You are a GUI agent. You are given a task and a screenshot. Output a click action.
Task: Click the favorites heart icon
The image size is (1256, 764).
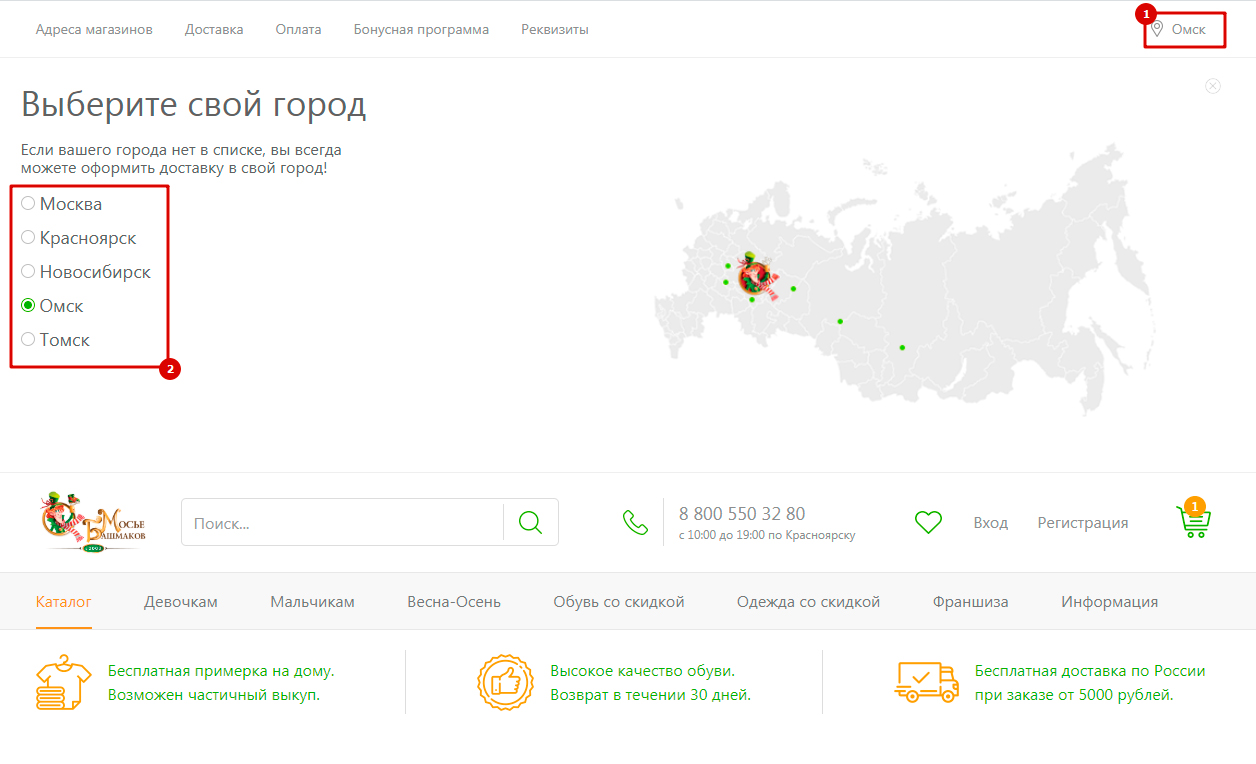(x=929, y=522)
